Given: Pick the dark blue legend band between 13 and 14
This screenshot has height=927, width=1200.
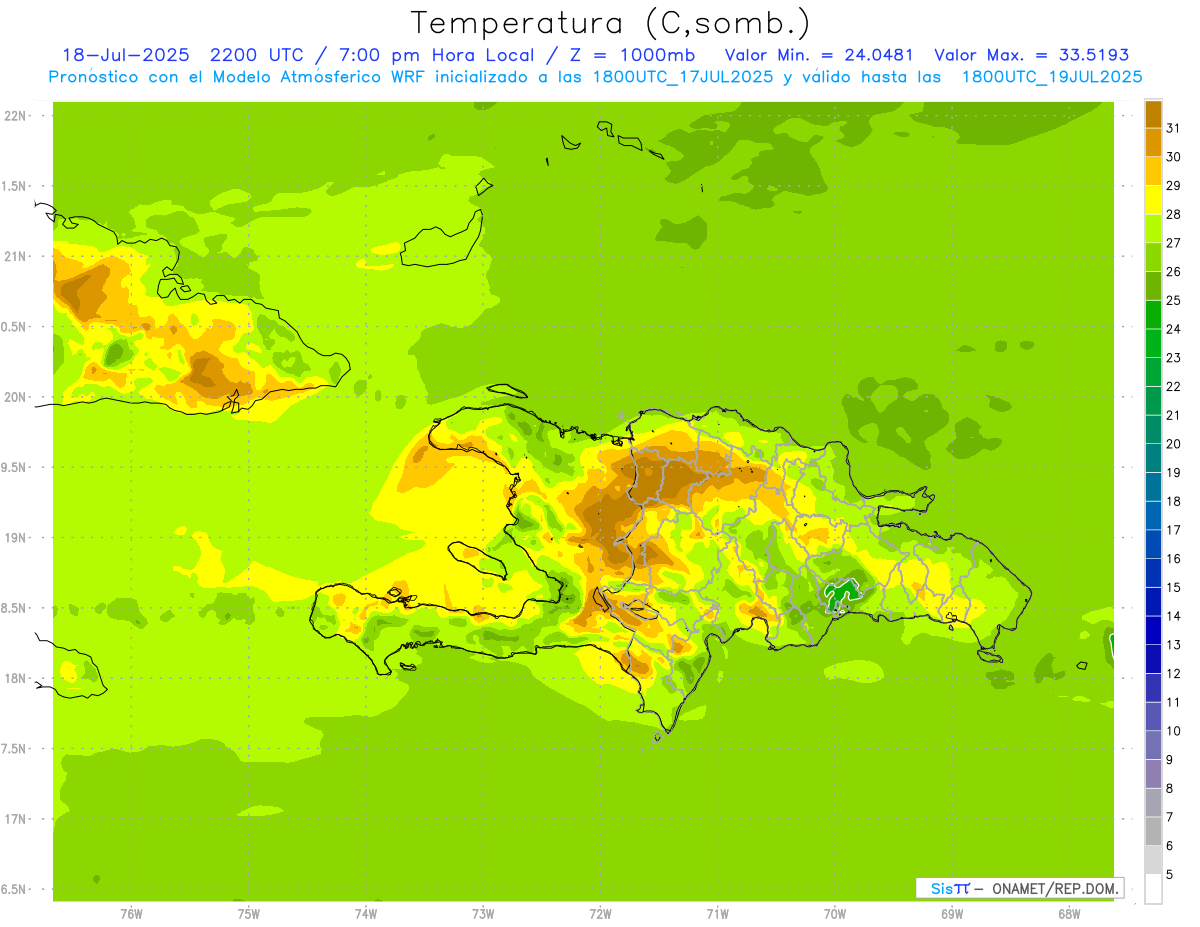Looking at the screenshot, I should point(1153,630).
